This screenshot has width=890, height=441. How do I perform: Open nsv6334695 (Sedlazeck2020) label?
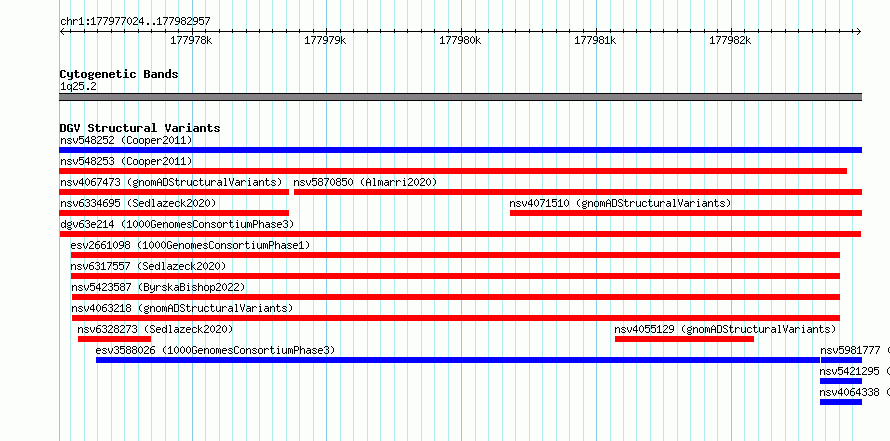(138, 203)
